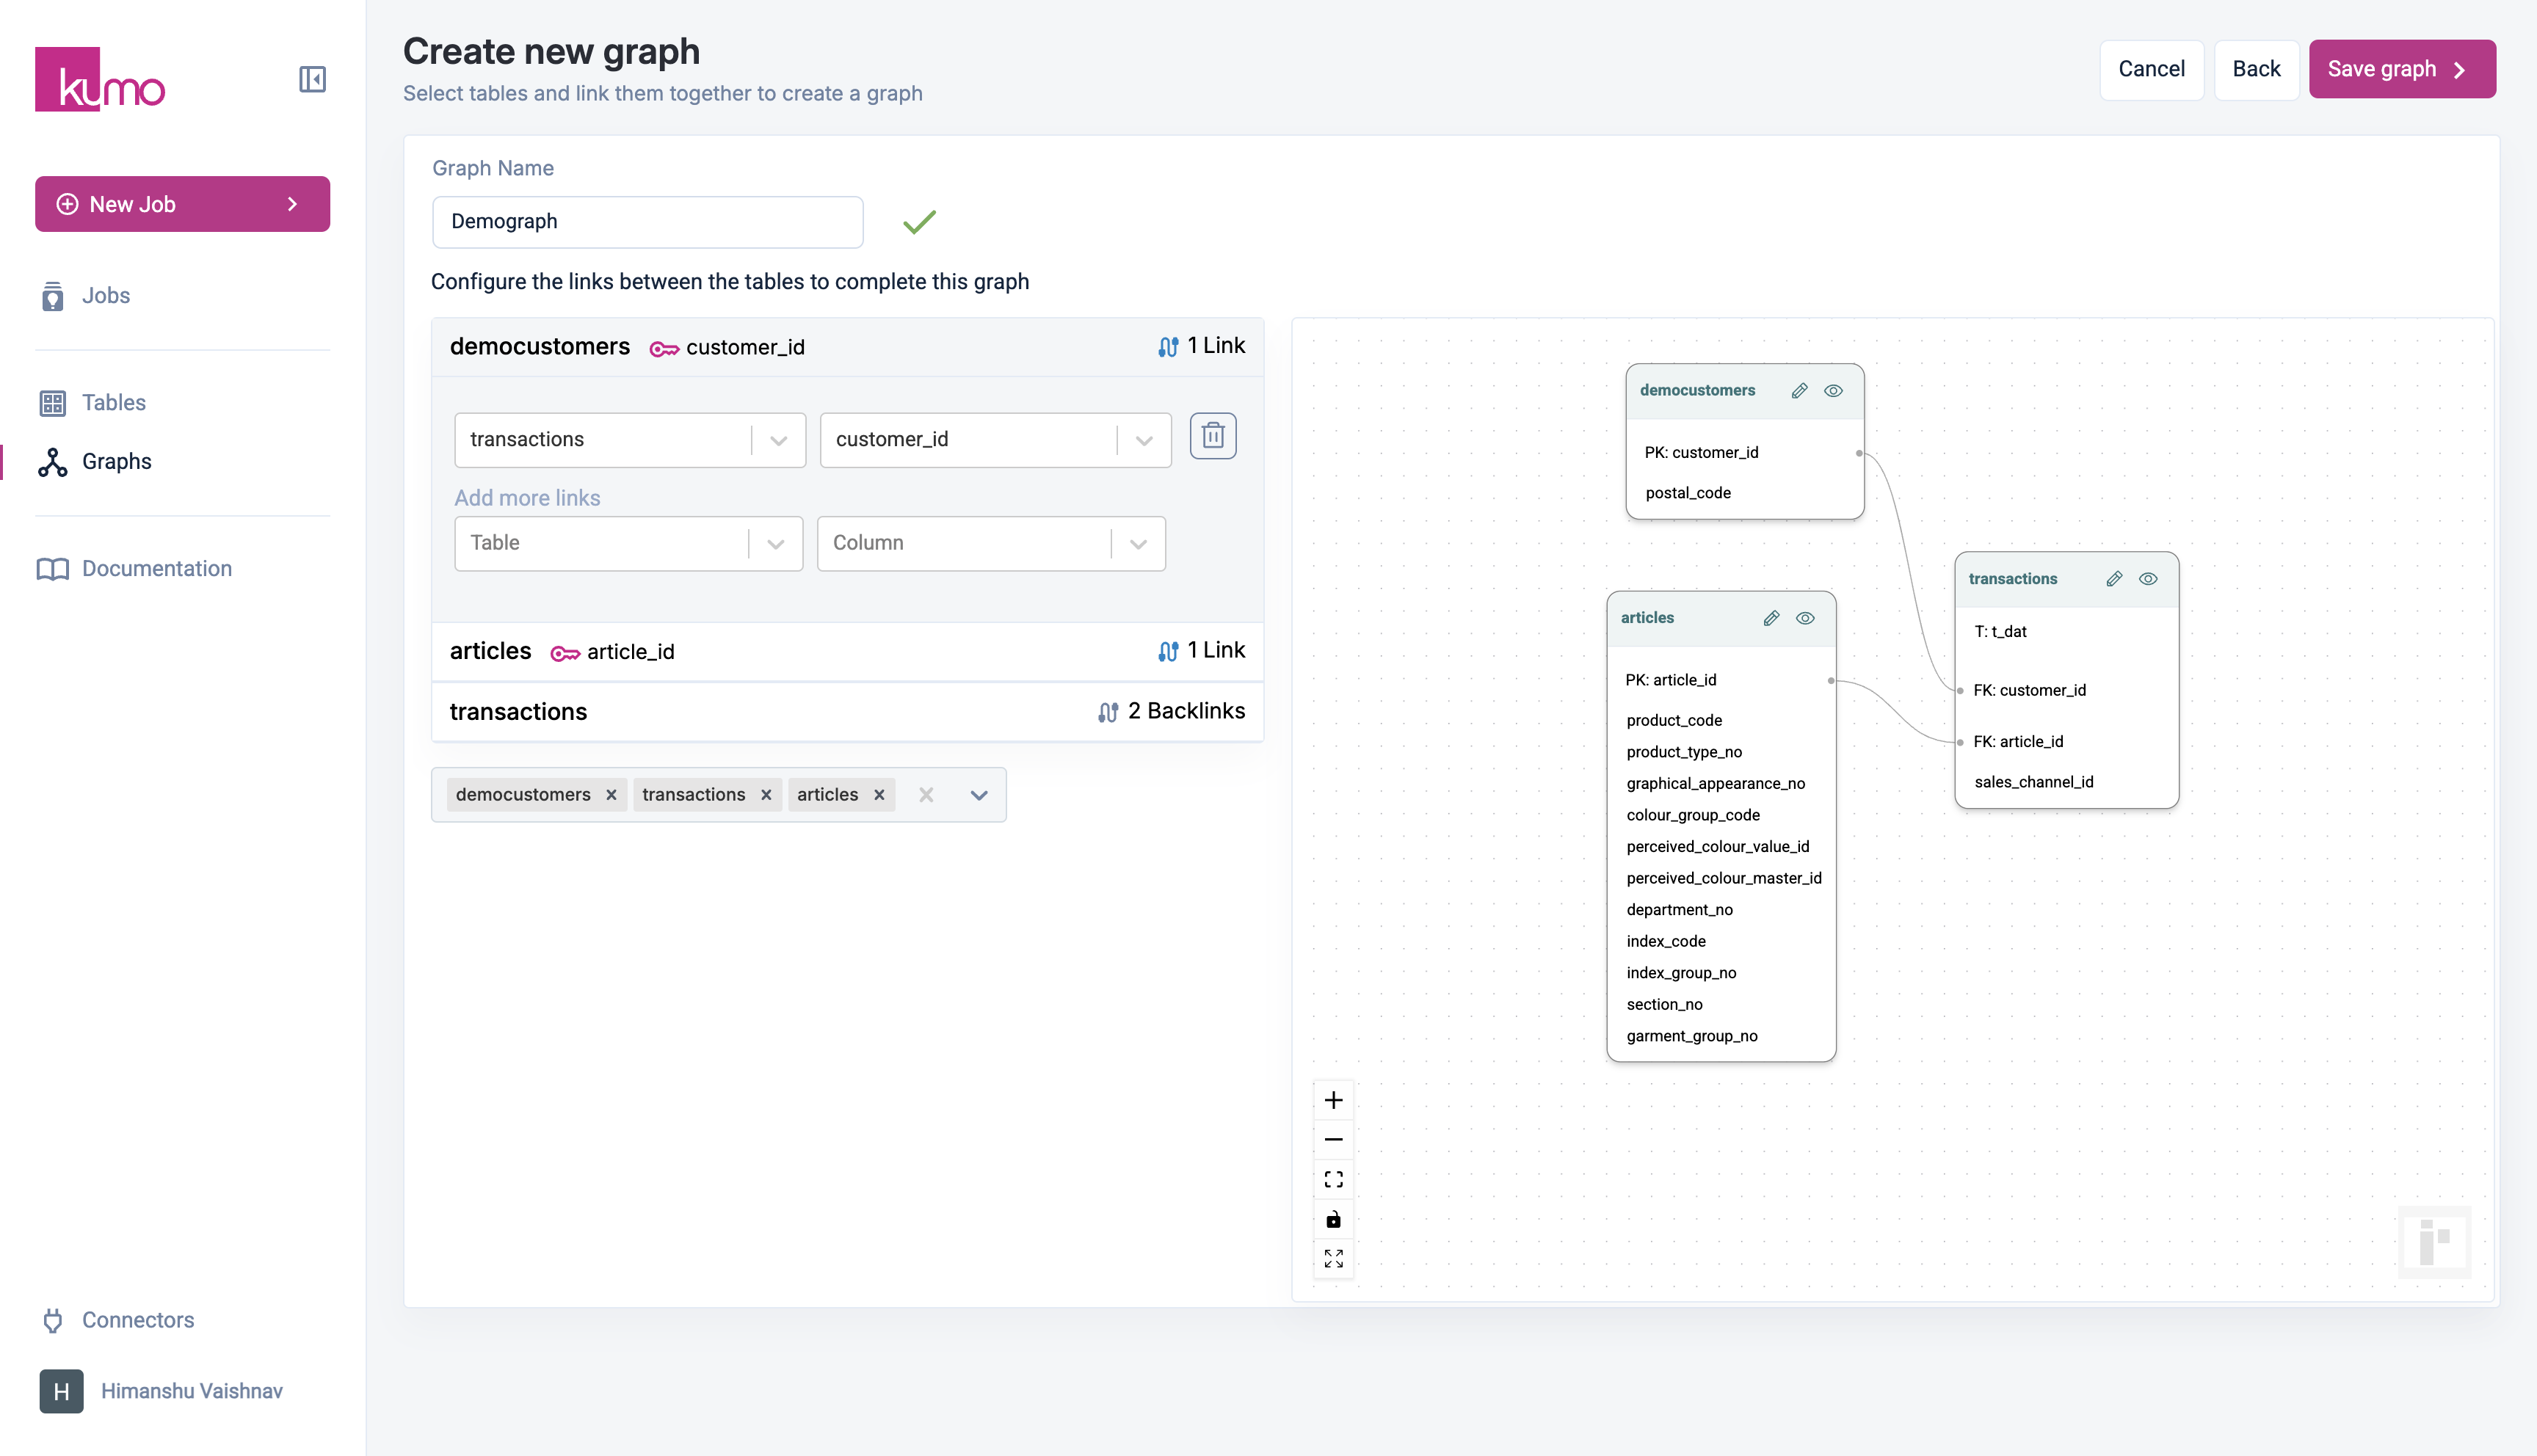The height and width of the screenshot is (1456, 2537).
Task: Click pencil icon on transactions node
Action: click(x=2113, y=579)
